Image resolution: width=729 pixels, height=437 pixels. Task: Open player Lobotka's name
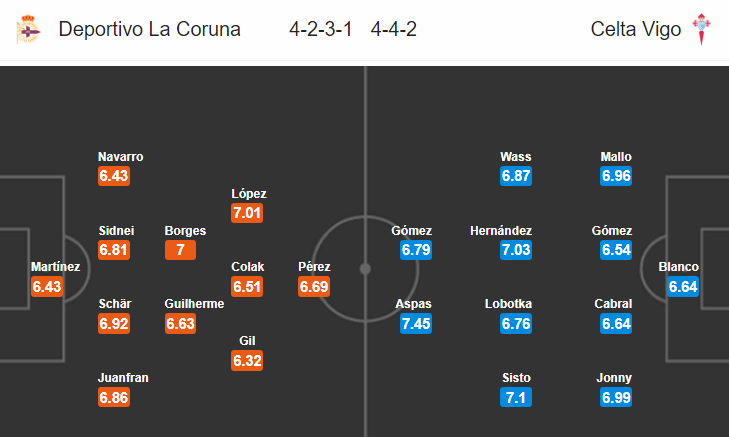click(508, 304)
